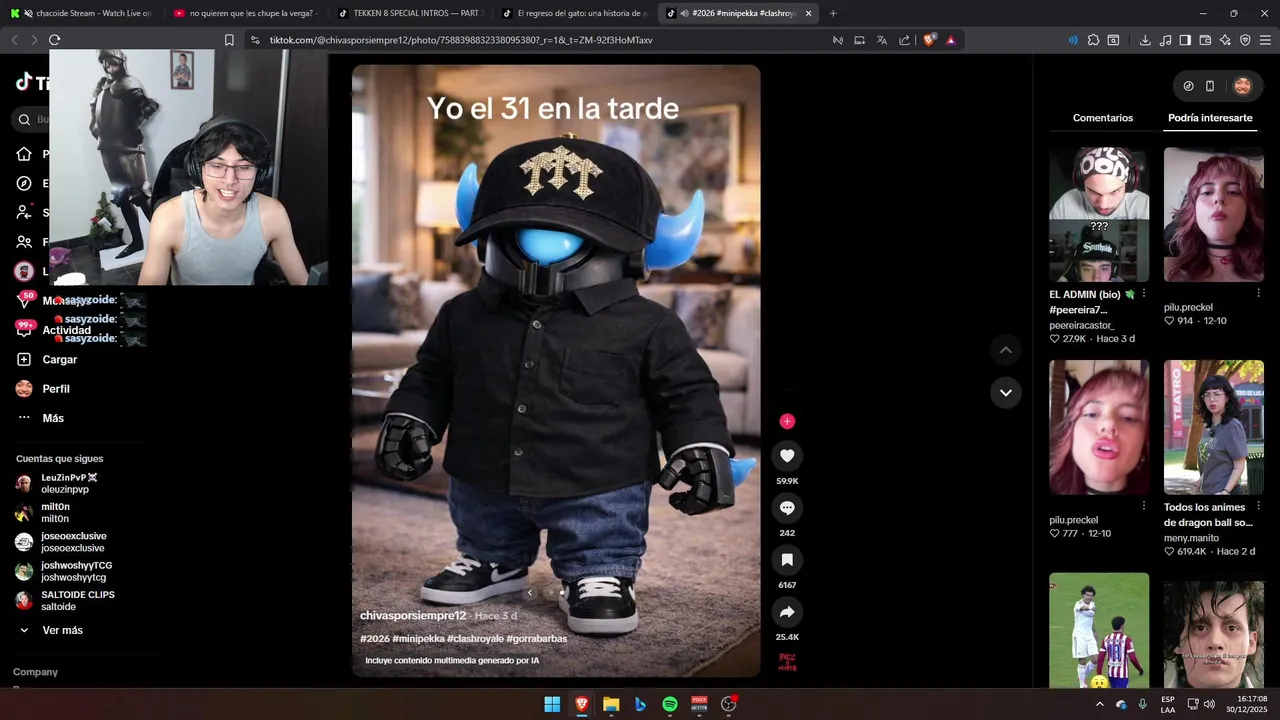Show hidden system tray icons chevron
The image size is (1280, 720).
tap(1099, 704)
